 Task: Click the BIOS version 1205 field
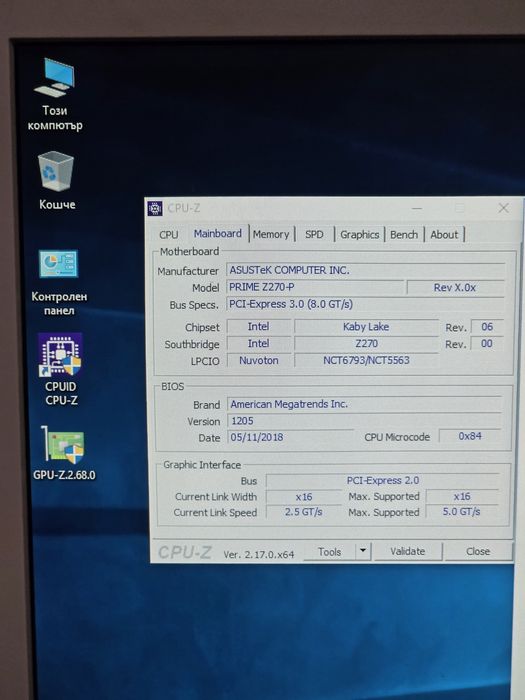click(365, 421)
